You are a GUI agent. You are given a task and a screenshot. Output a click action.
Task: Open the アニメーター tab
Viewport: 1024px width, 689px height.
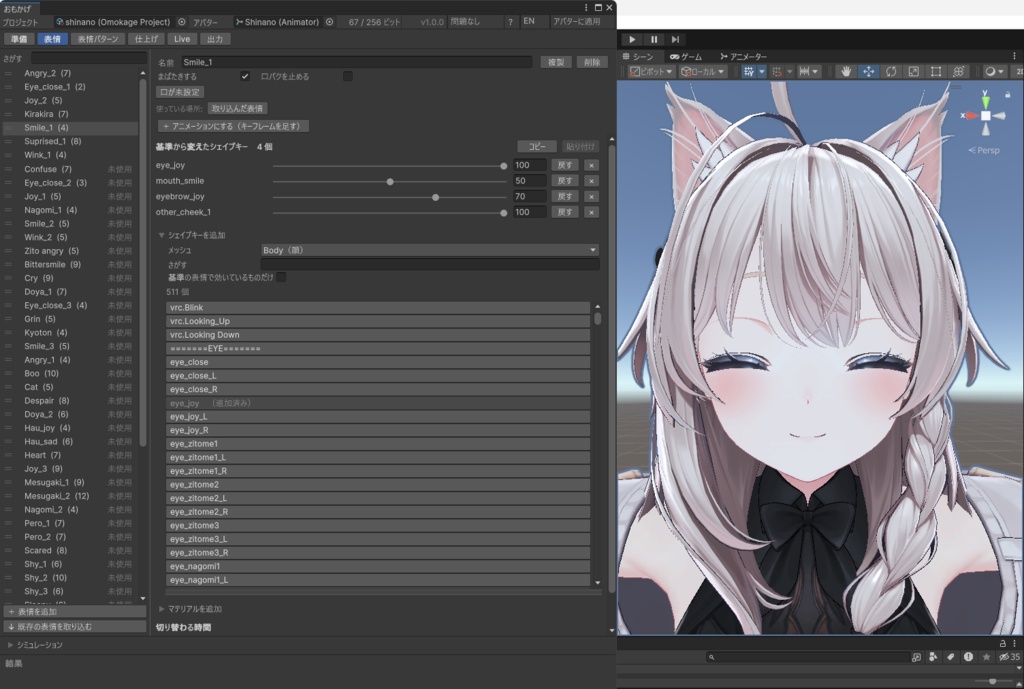click(x=743, y=57)
